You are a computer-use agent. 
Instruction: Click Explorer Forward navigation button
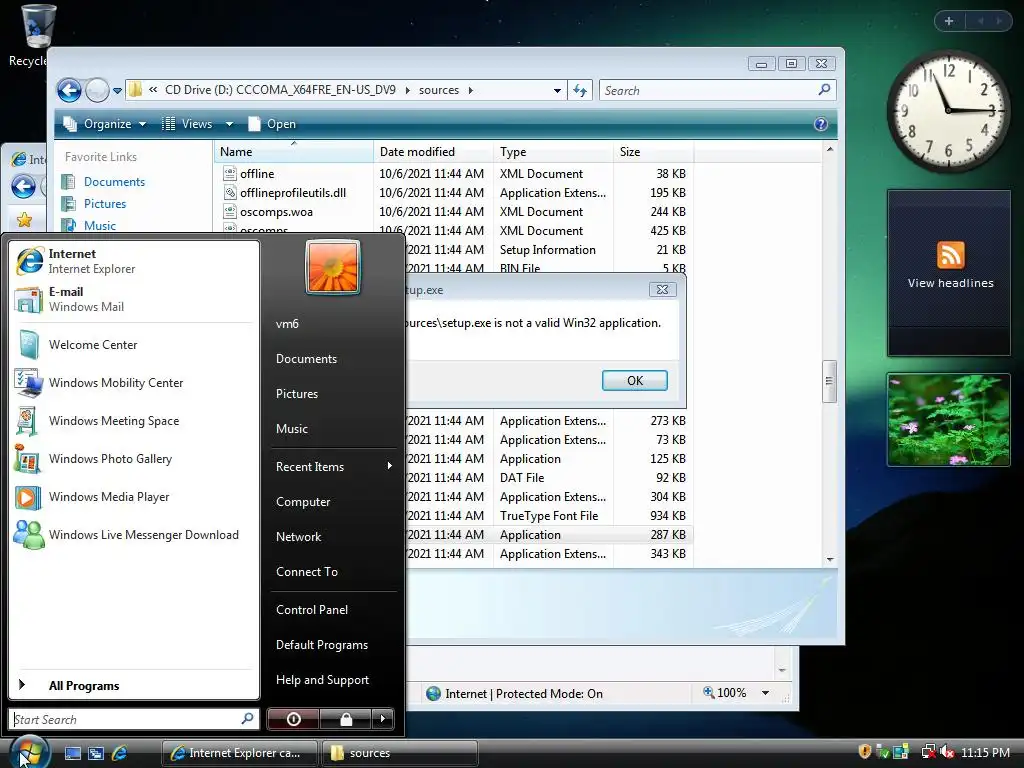coord(97,90)
